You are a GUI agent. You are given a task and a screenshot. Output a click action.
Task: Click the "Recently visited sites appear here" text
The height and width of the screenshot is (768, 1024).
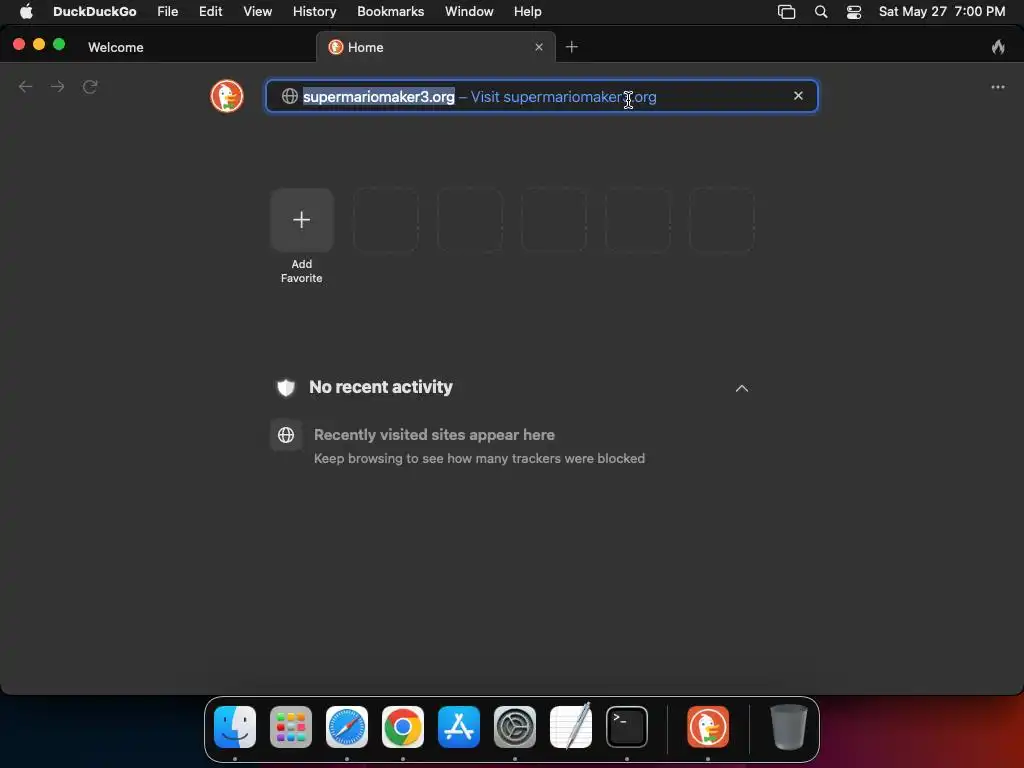coord(434,435)
